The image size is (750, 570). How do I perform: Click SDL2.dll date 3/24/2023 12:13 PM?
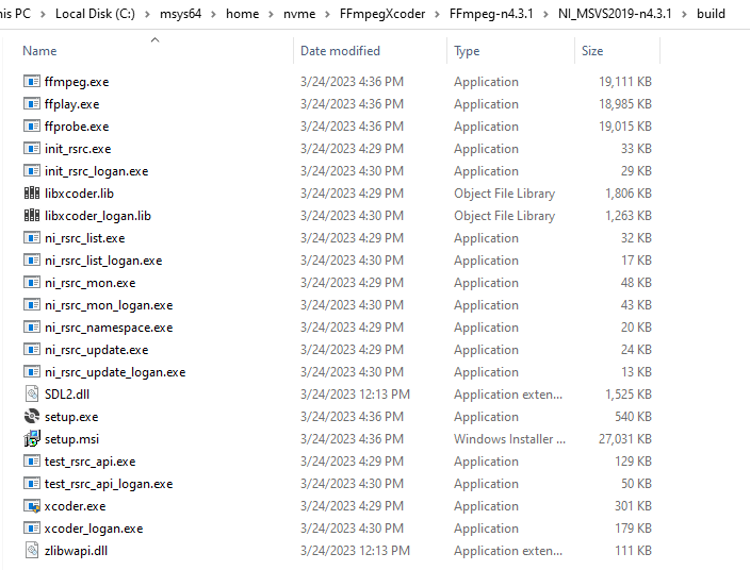tap(355, 394)
